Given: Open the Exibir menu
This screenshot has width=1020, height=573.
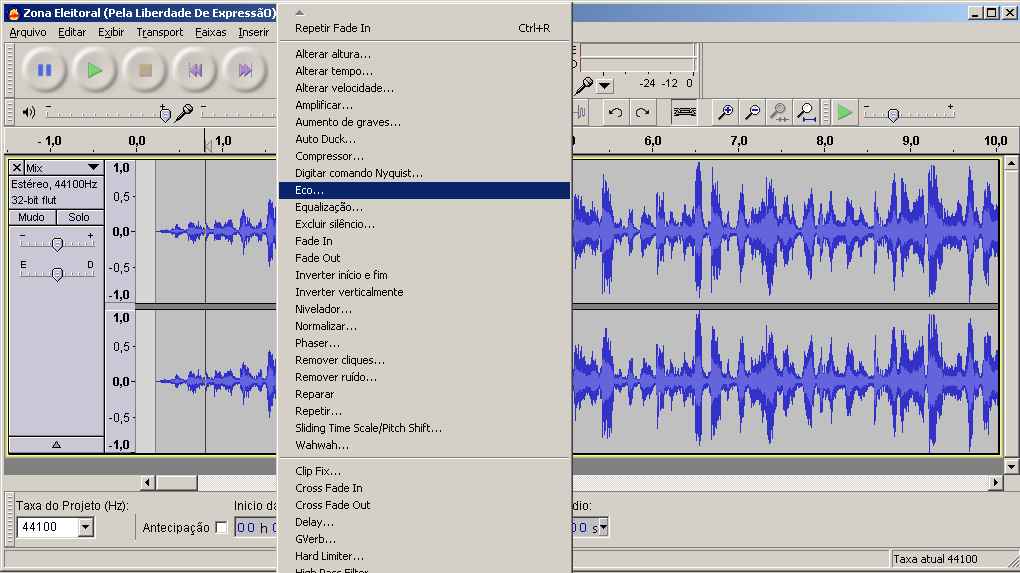Looking at the screenshot, I should pyautogui.click(x=111, y=32).
